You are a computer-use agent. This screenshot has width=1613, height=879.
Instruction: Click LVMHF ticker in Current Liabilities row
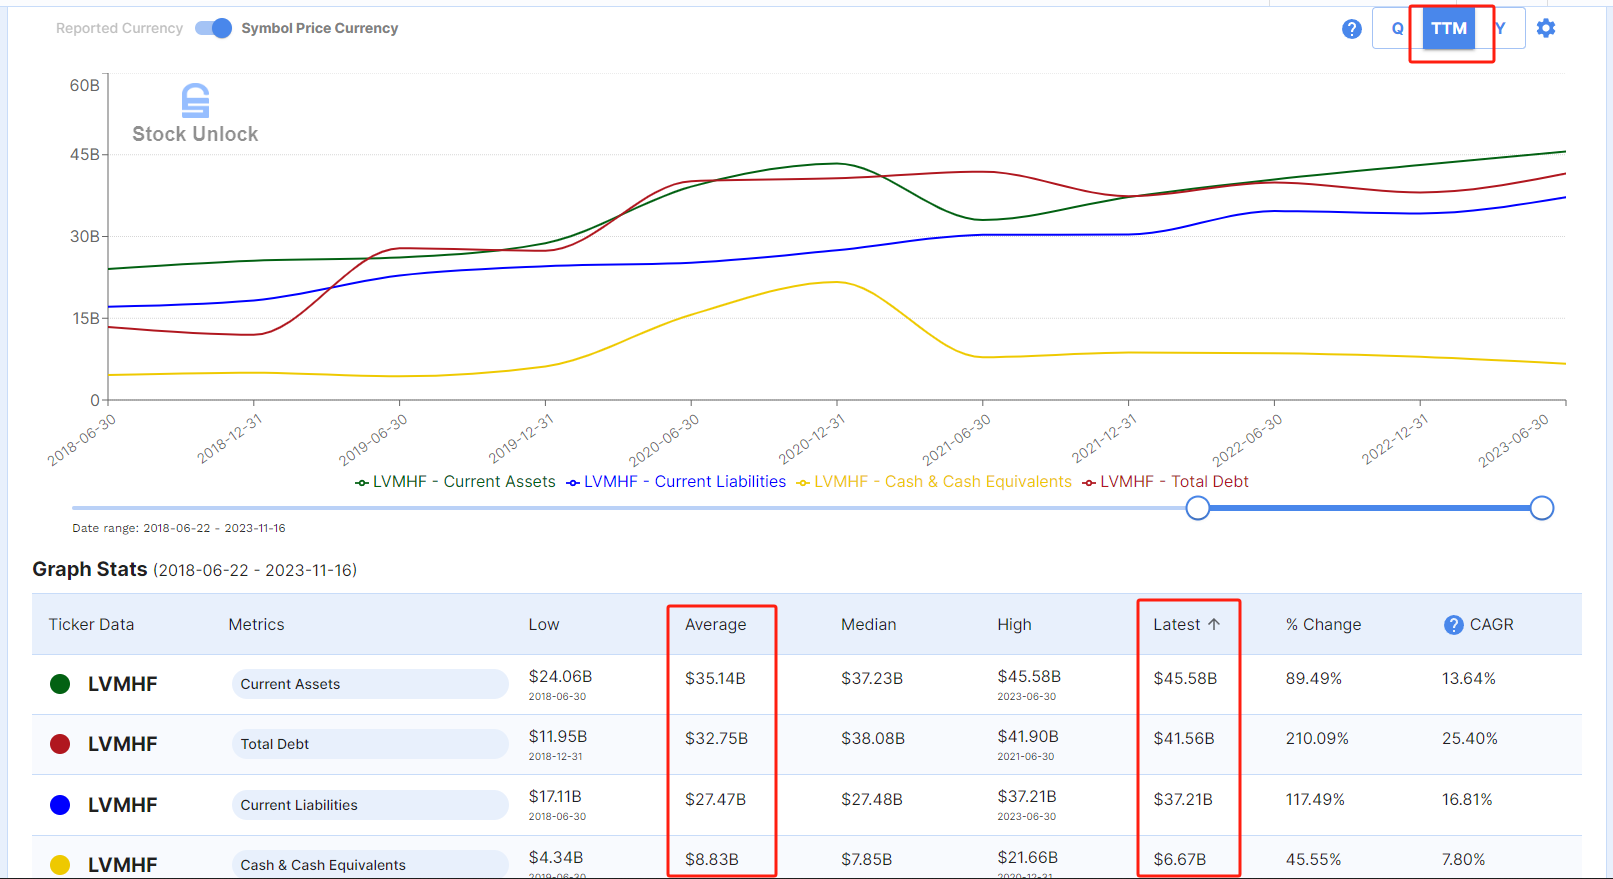click(x=122, y=805)
